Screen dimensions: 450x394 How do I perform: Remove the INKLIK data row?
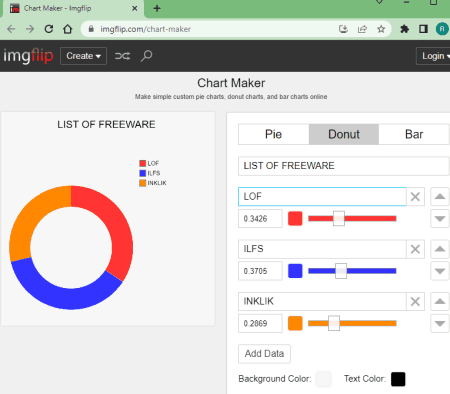pyautogui.click(x=415, y=301)
